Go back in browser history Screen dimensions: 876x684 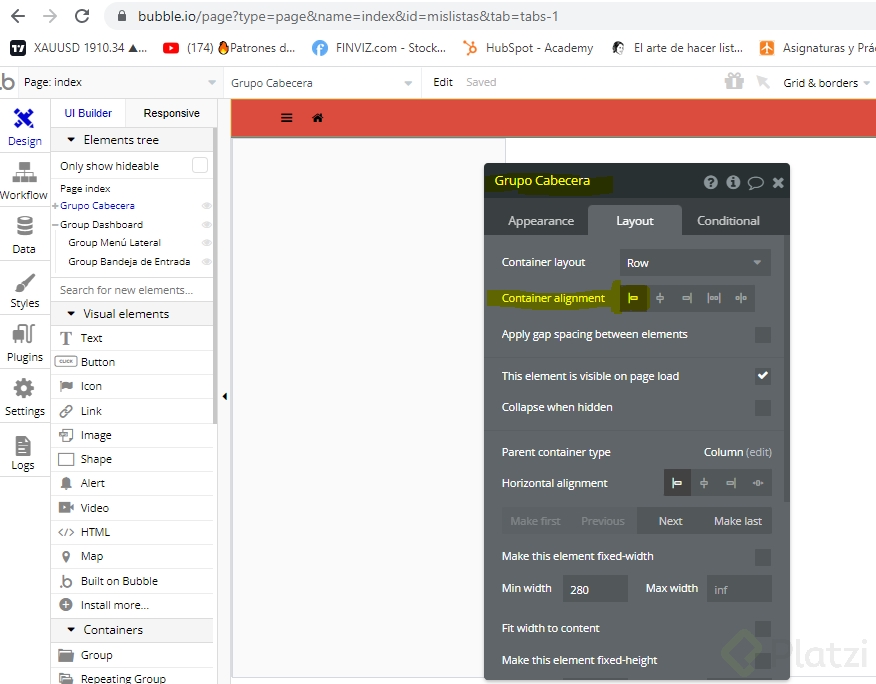tap(18, 16)
